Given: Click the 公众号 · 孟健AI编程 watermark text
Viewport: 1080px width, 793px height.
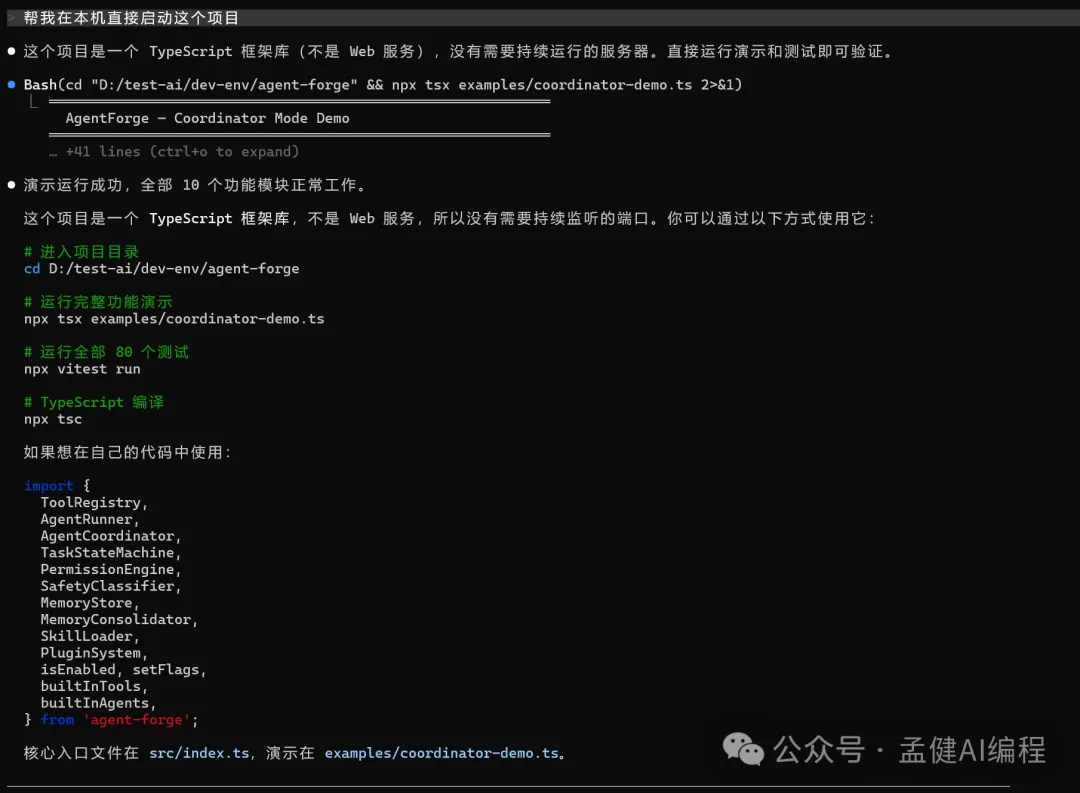Looking at the screenshot, I should pyautogui.click(x=910, y=749).
